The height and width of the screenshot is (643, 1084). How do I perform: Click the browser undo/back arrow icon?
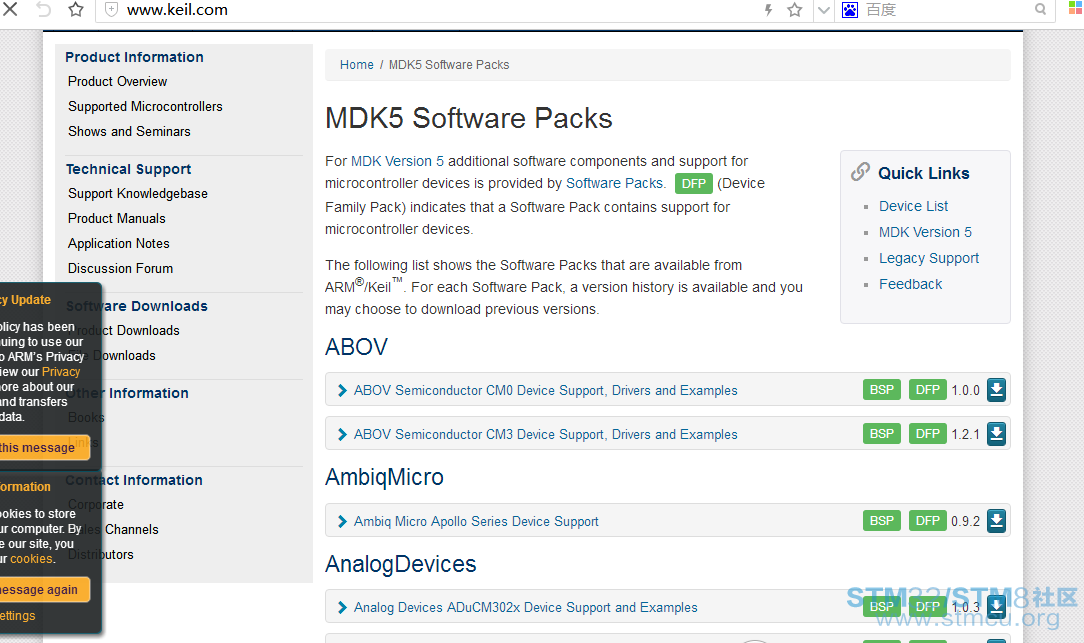click(43, 9)
